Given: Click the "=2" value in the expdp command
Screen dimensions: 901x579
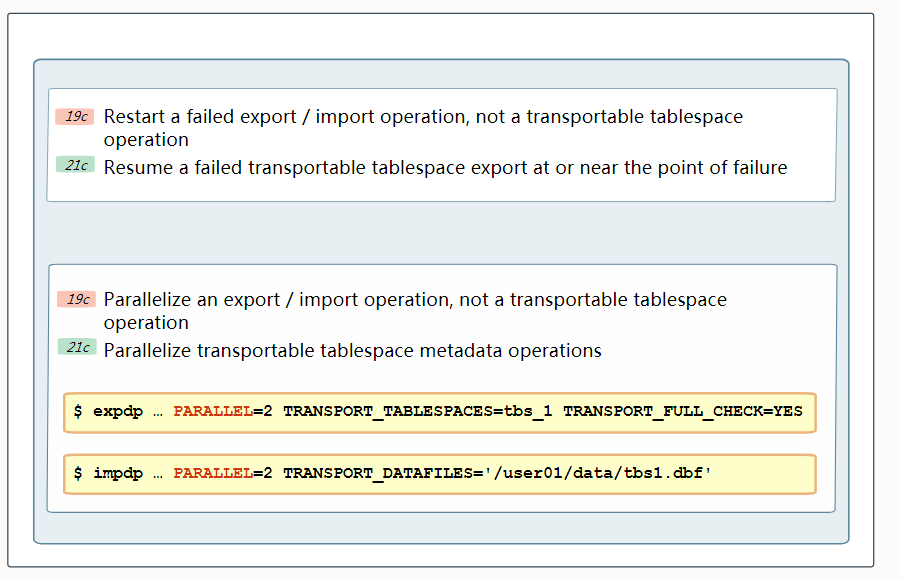Looking at the screenshot, I should [262, 411].
